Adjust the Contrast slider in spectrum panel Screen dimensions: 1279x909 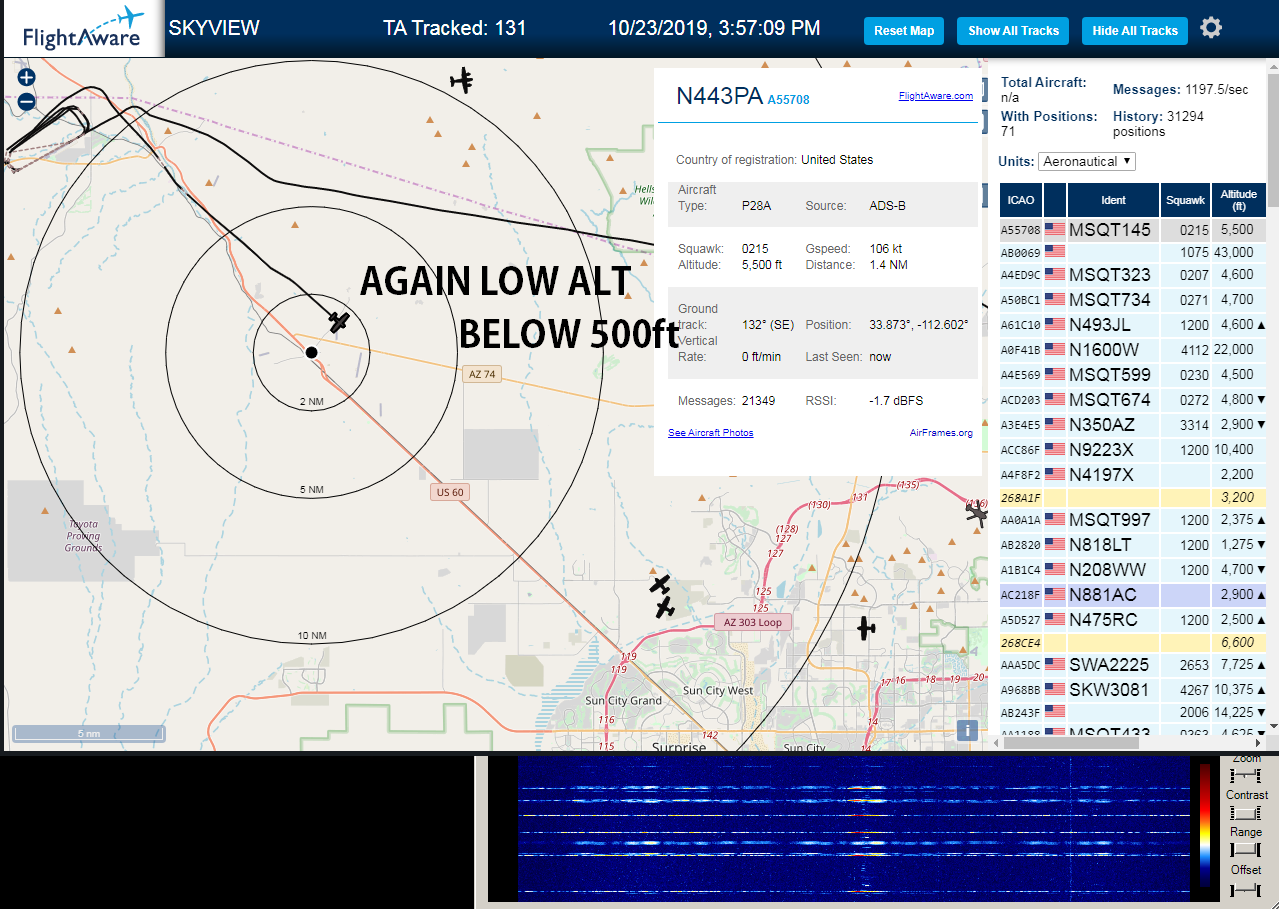[x=1246, y=812]
